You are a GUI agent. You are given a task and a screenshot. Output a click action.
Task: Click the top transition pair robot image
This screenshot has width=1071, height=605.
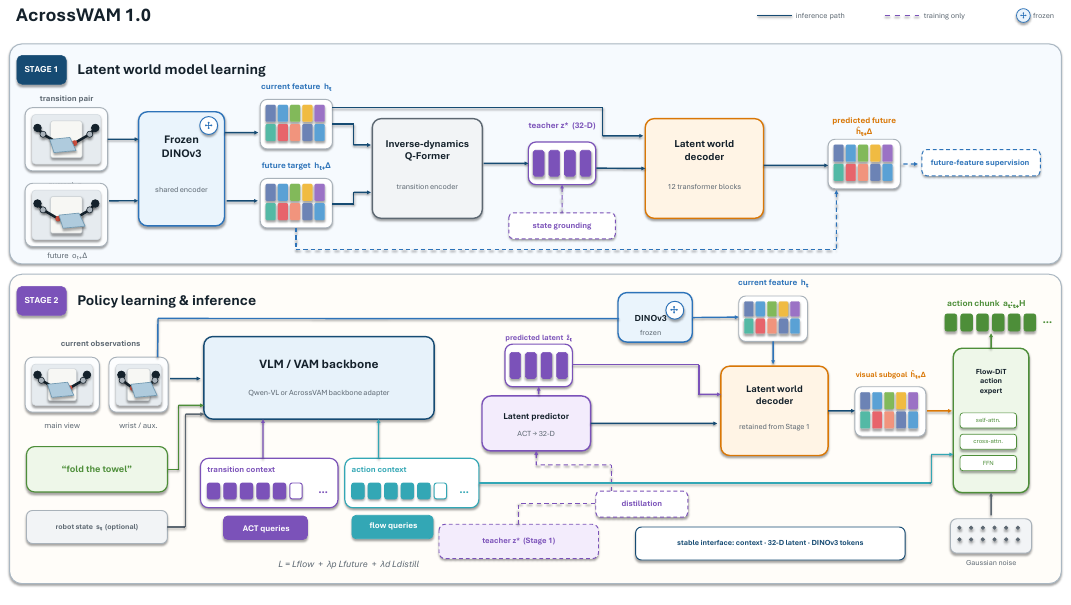coord(66,139)
